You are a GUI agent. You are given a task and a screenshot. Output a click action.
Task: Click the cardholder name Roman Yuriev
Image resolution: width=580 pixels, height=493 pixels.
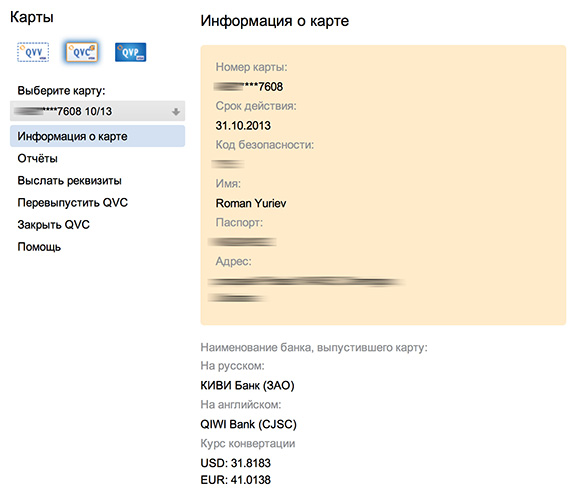pyautogui.click(x=251, y=203)
